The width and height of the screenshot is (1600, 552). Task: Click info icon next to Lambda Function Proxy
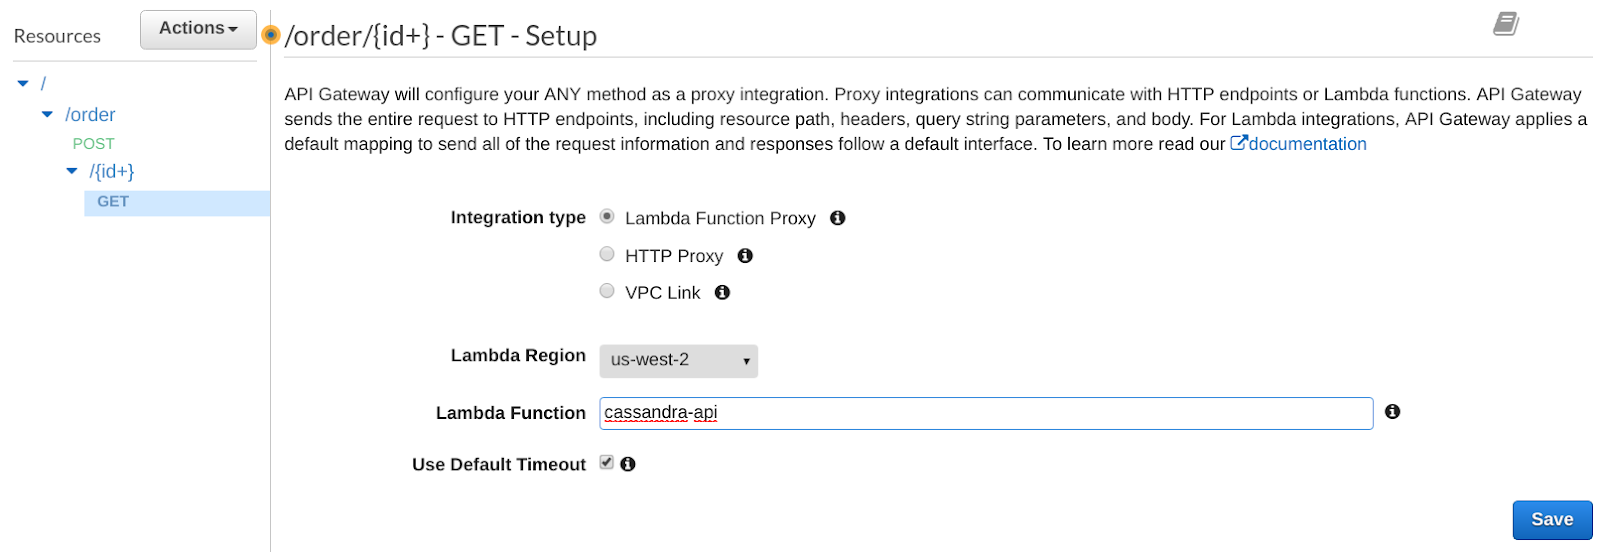tap(838, 218)
